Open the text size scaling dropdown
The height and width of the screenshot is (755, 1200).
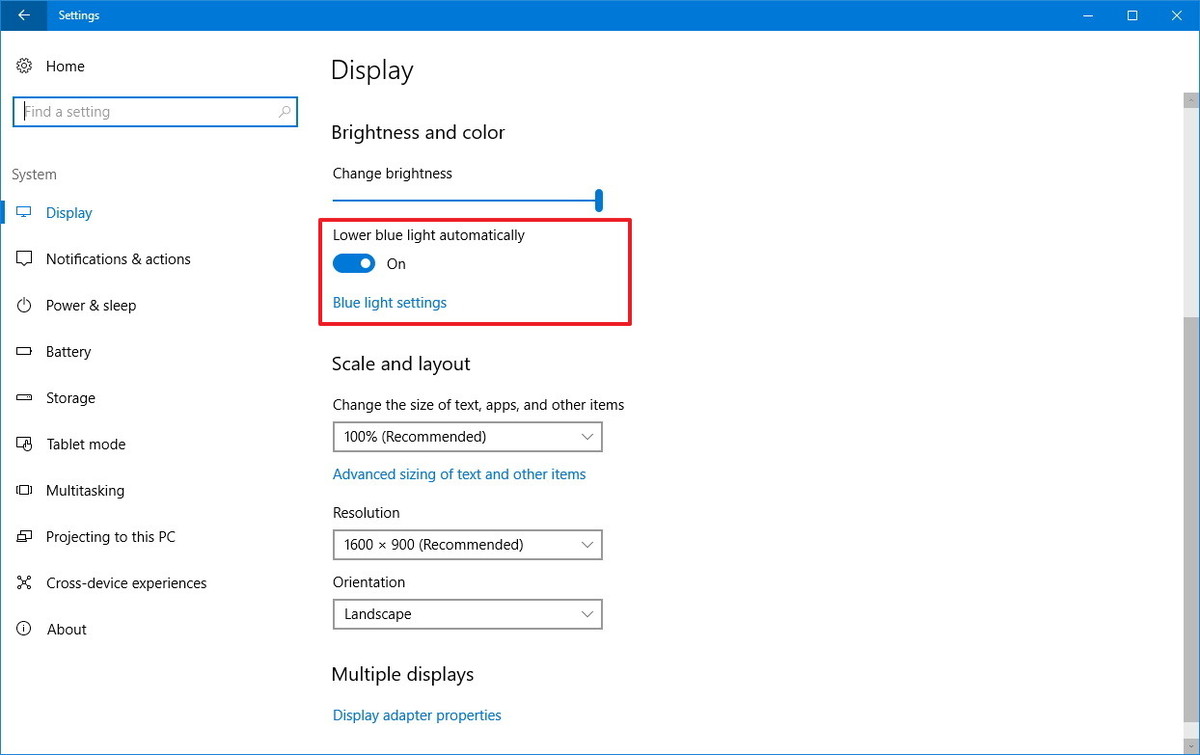467,436
